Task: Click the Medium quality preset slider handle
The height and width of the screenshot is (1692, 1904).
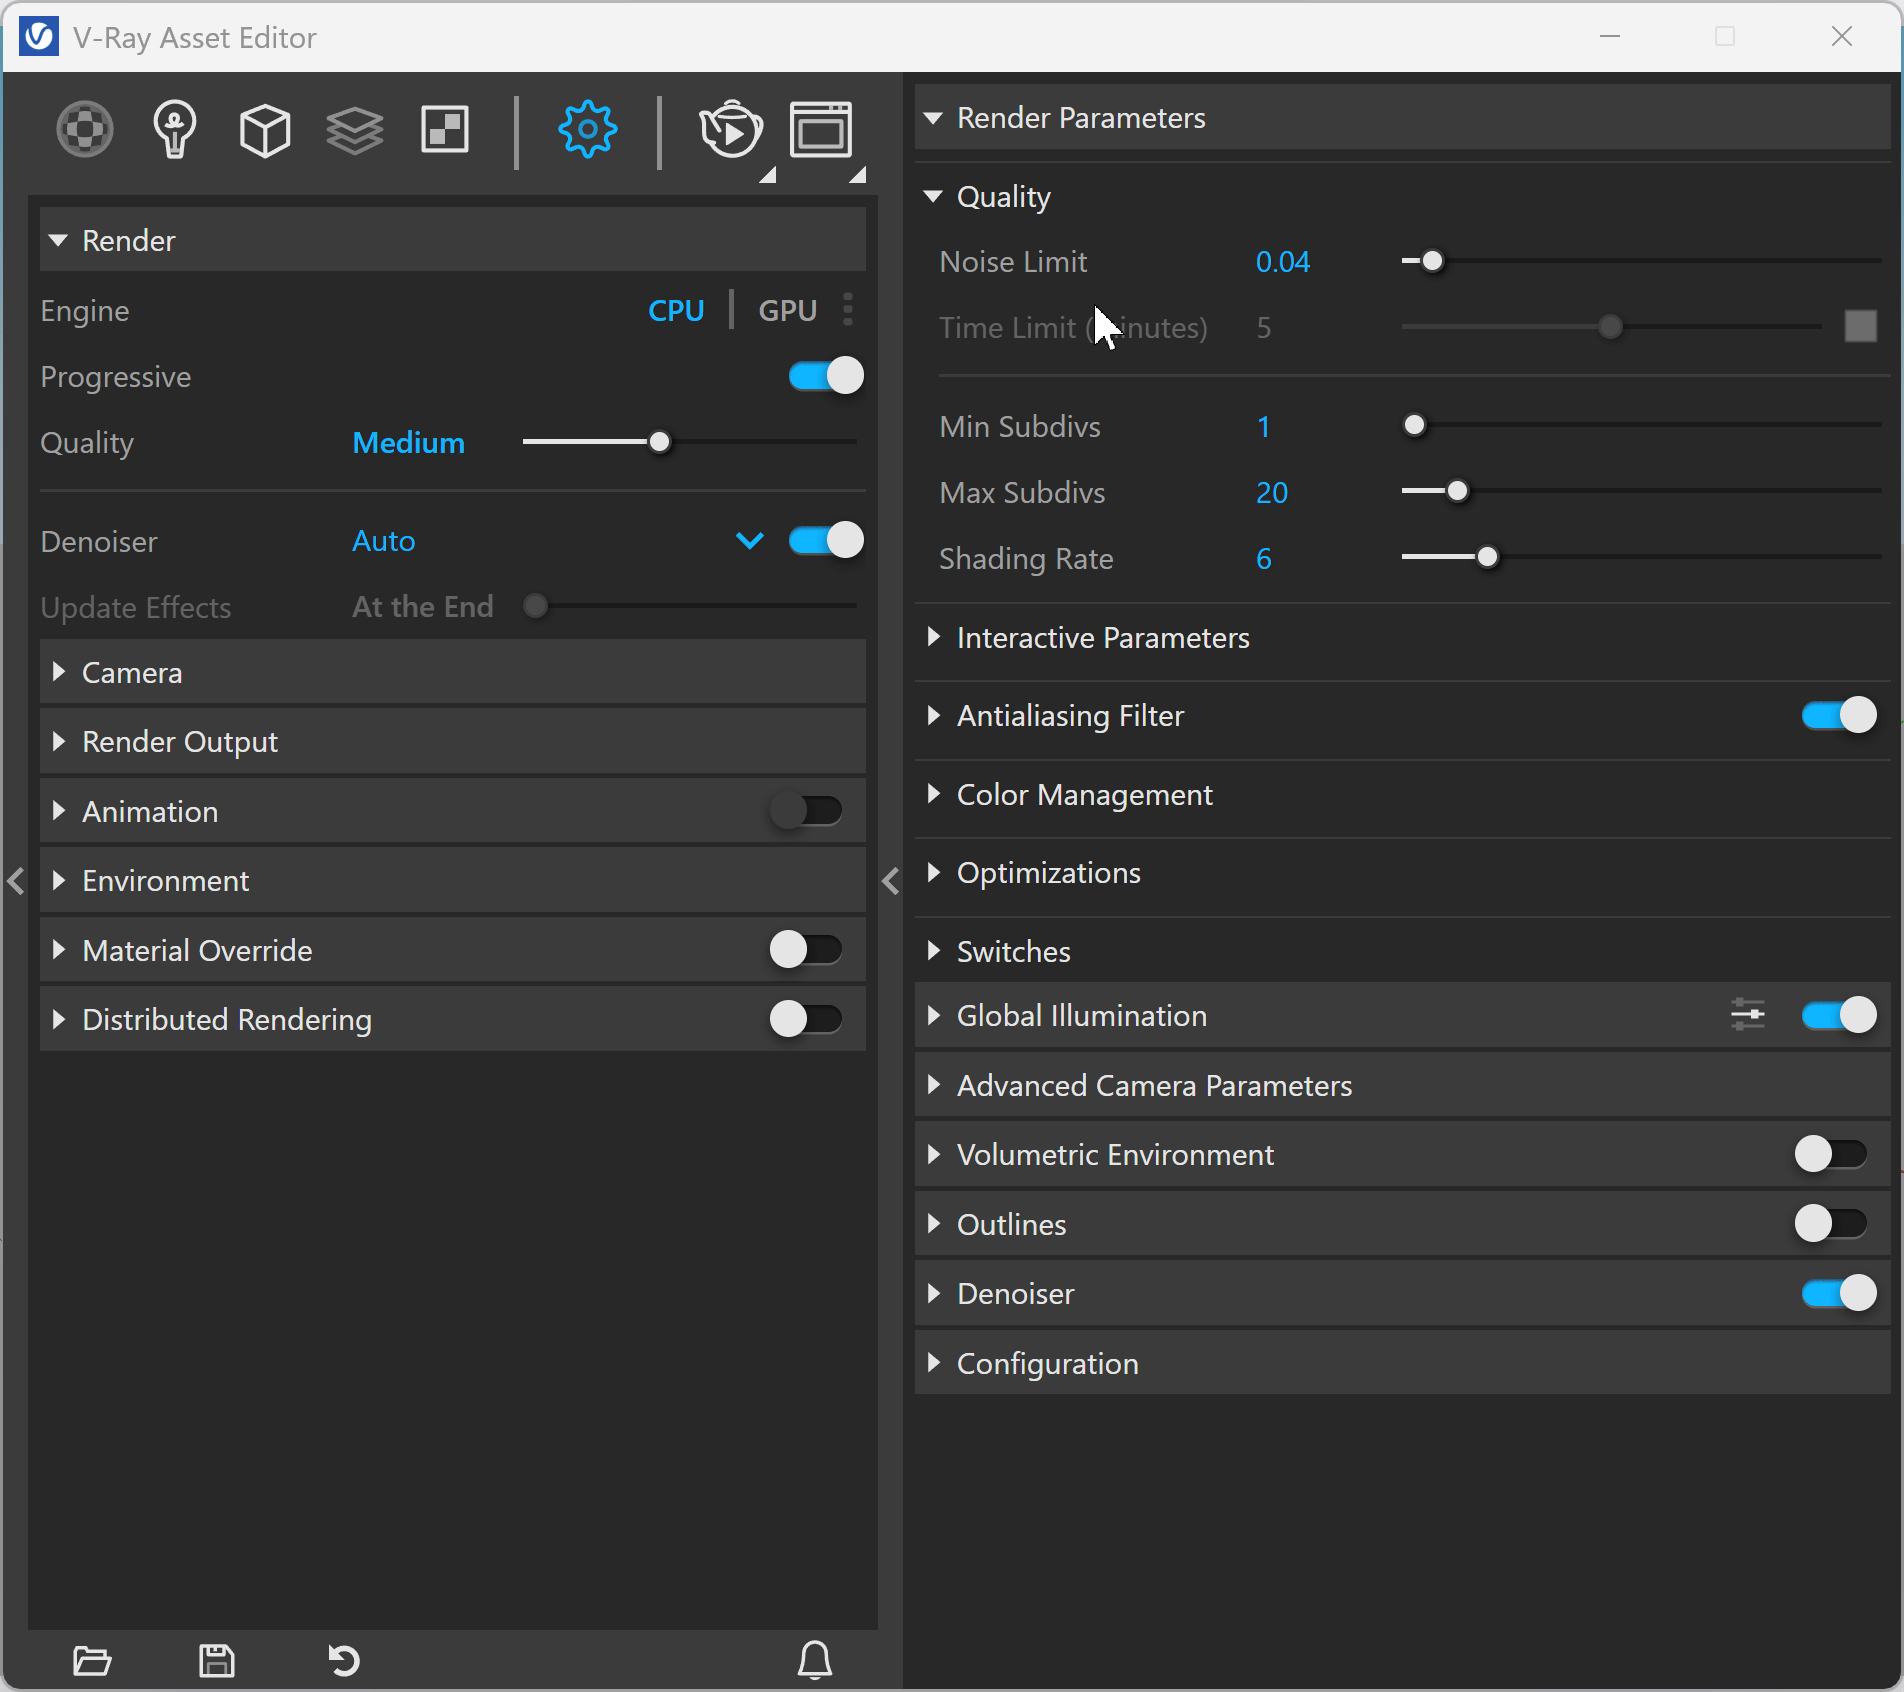Action: 659,442
